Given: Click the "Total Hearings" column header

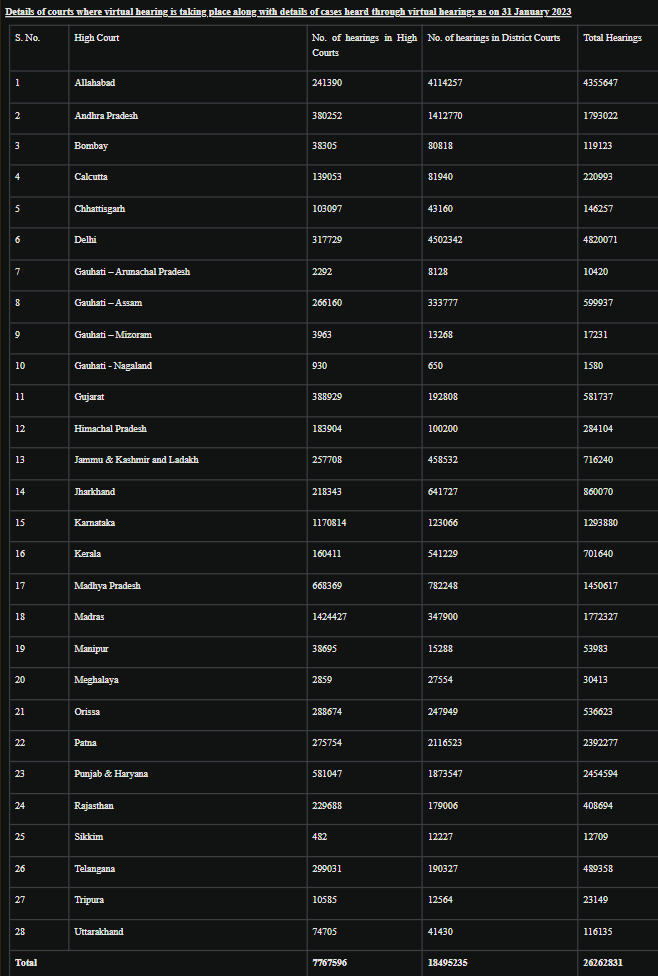Looking at the screenshot, I should (612, 38).
